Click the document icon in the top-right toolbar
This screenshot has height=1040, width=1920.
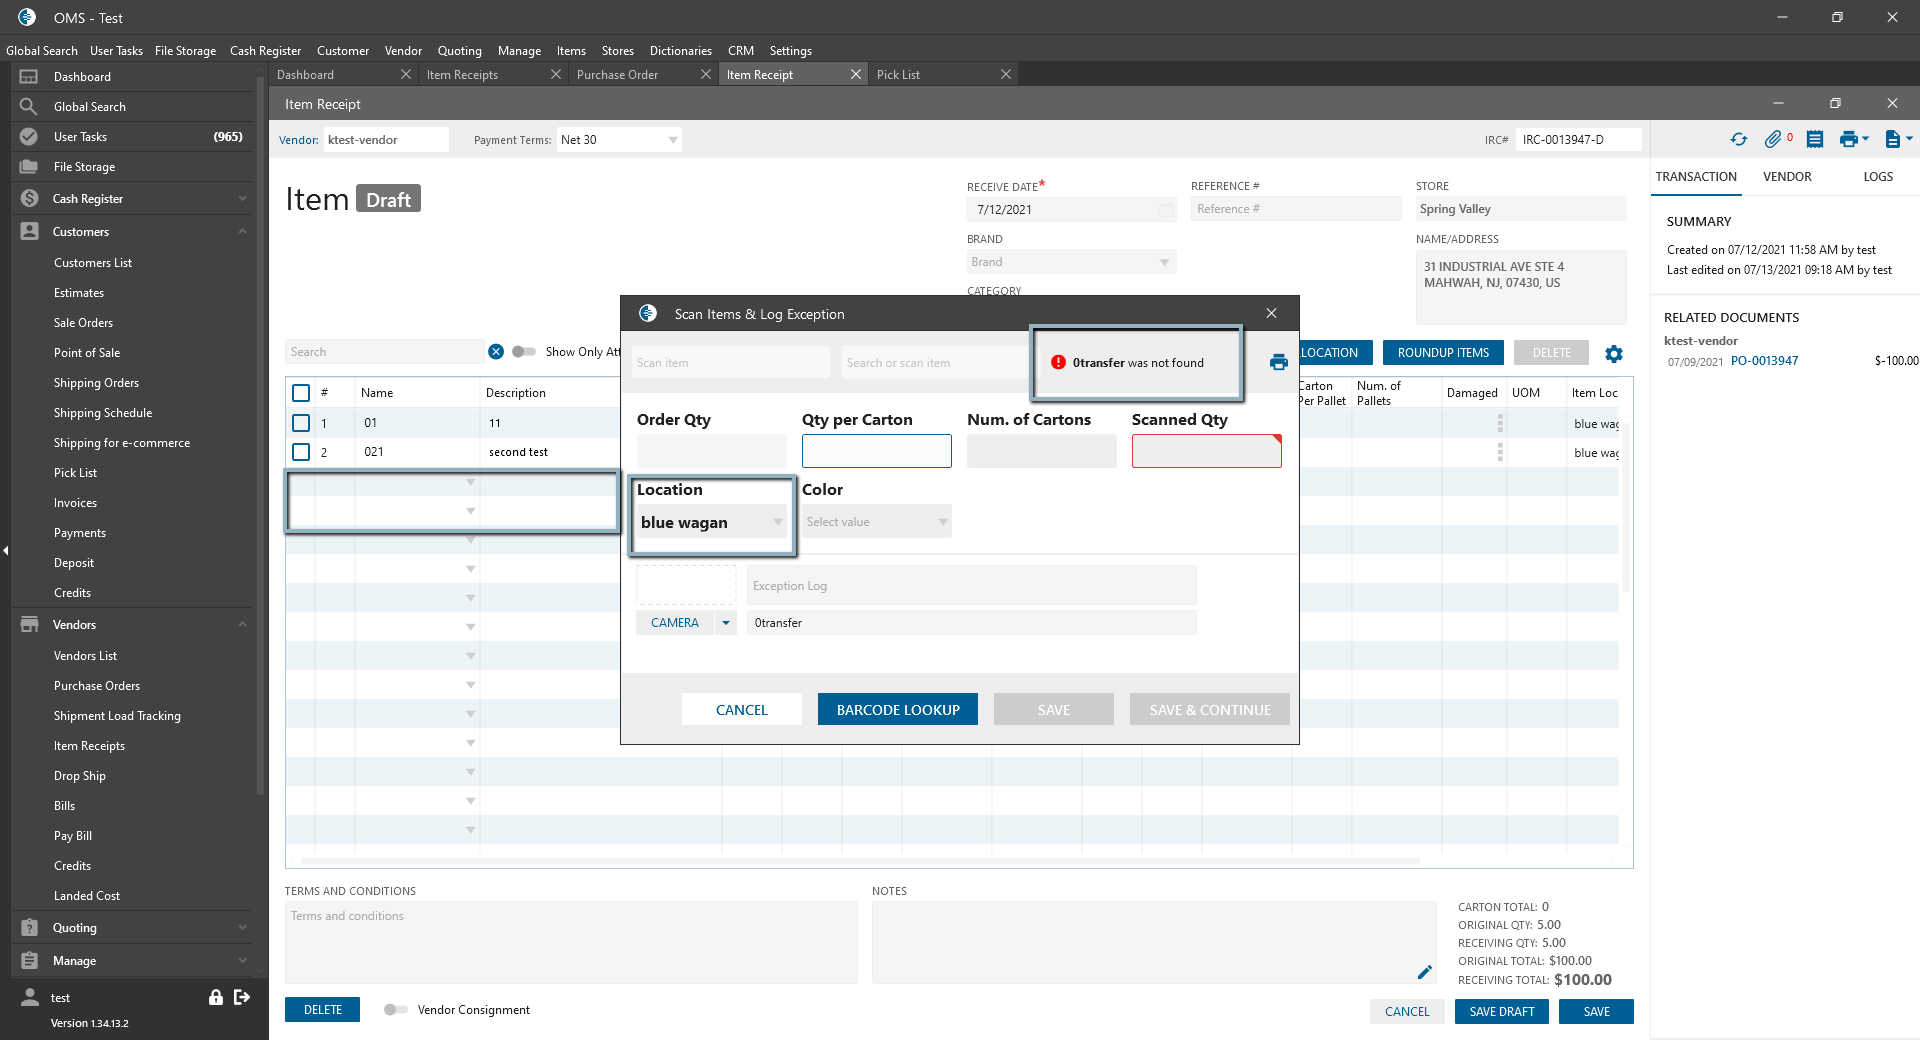point(1892,140)
